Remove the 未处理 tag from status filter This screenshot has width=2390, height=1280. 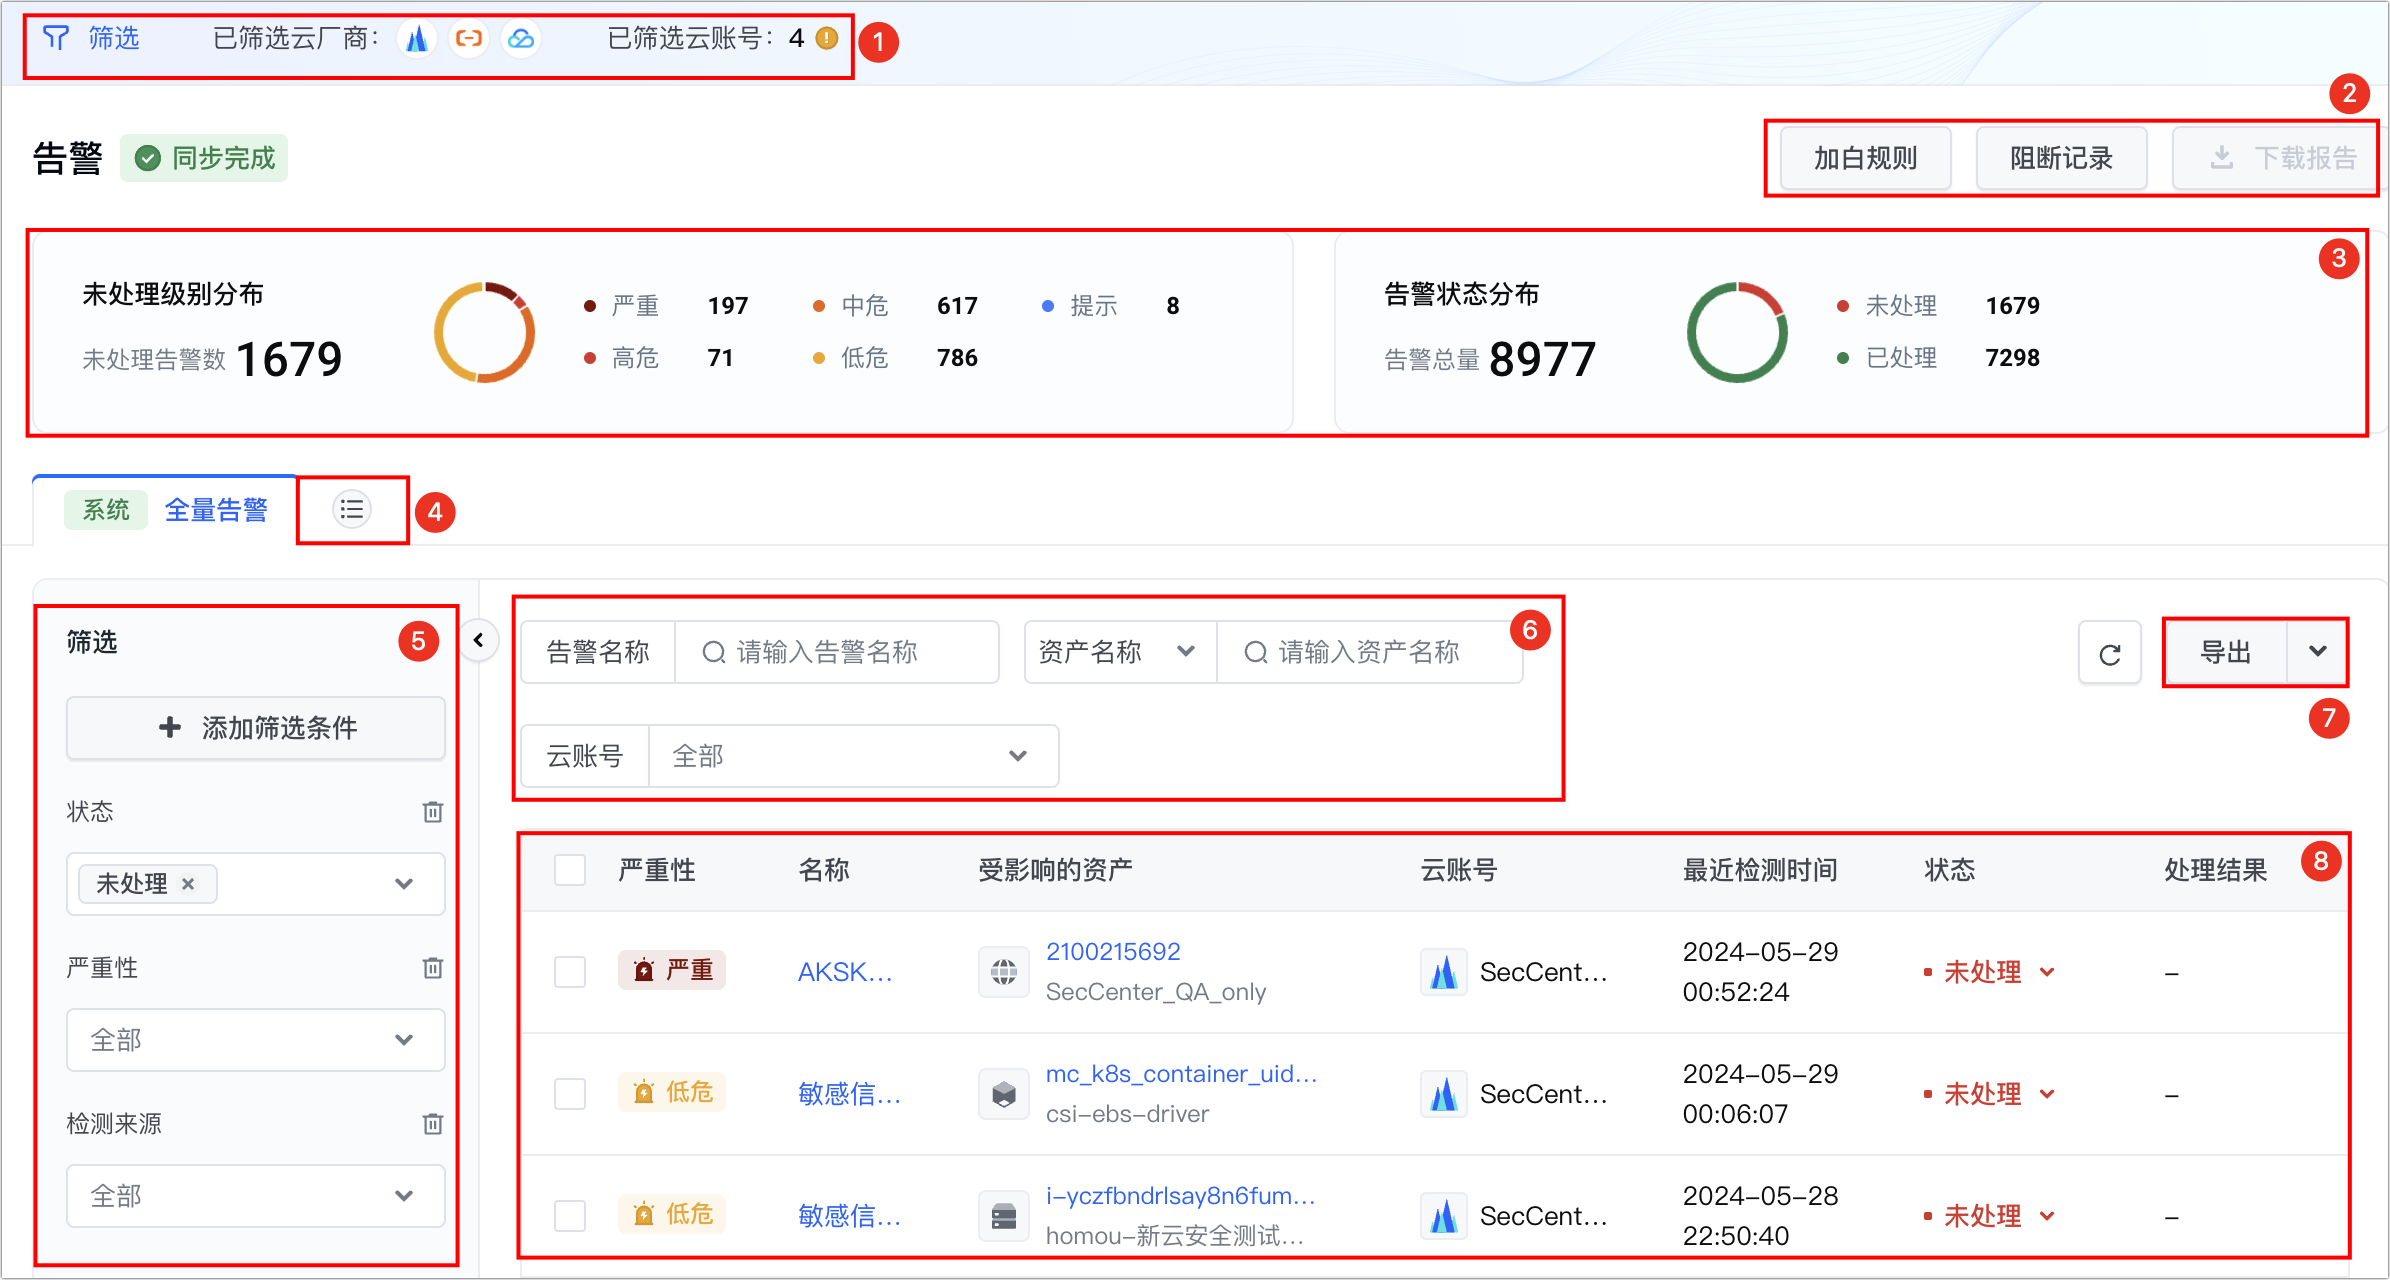(x=188, y=883)
